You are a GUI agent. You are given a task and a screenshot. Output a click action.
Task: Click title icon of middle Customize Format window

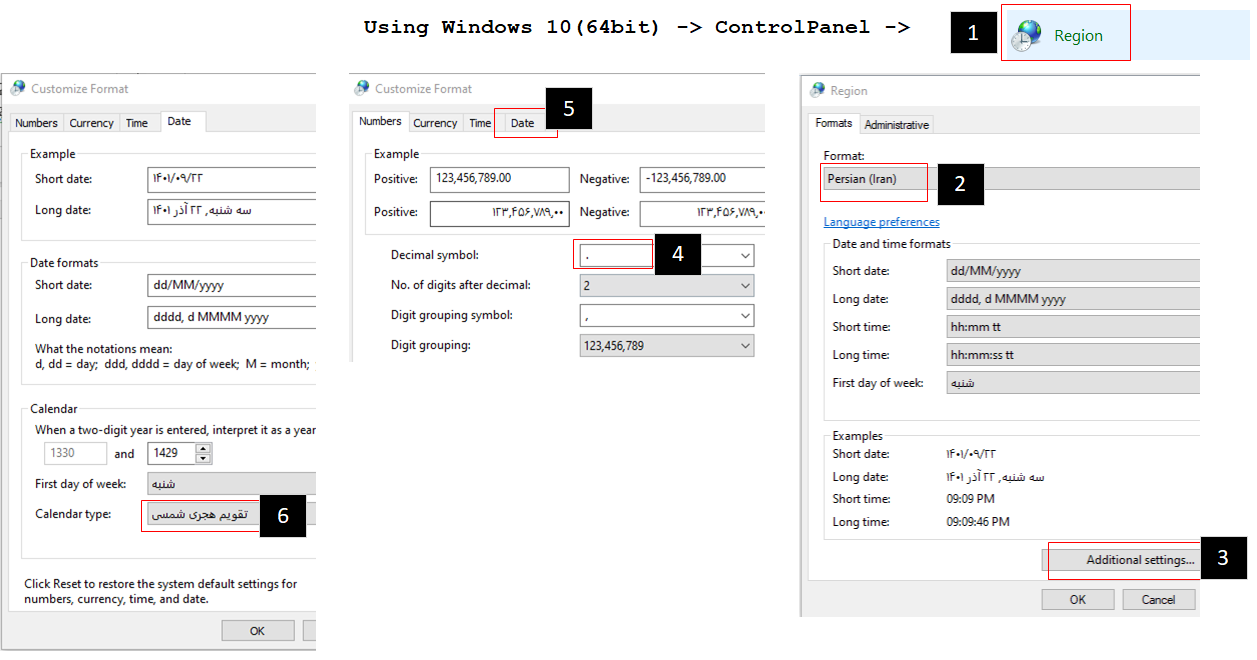pyautogui.click(x=361, y=88)
